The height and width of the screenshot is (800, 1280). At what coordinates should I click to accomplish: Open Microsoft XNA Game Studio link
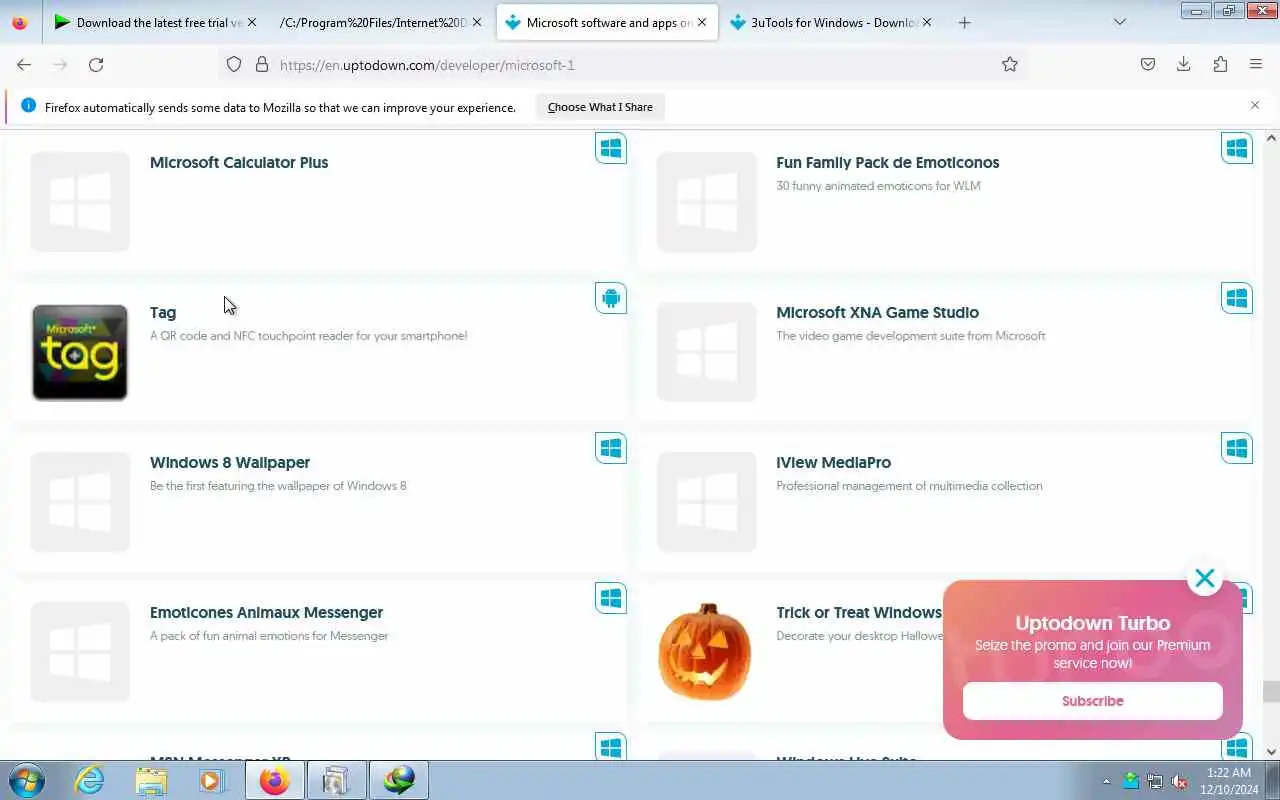[x=878, y=312]
